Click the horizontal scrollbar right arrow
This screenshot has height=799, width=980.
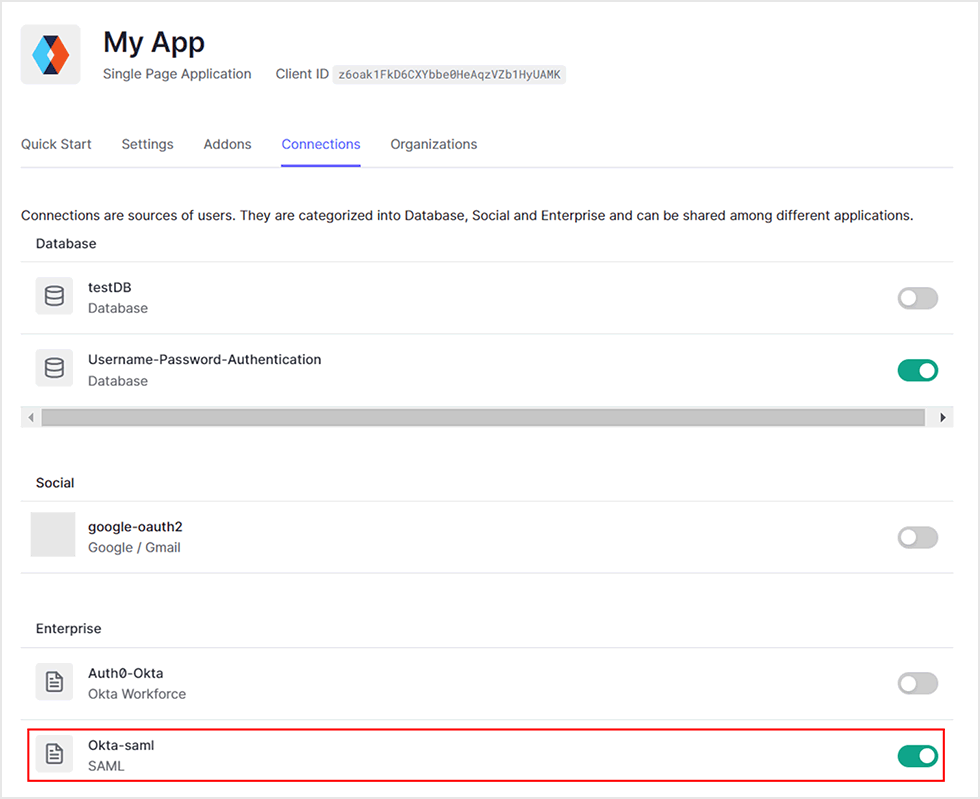click(942, 417)
